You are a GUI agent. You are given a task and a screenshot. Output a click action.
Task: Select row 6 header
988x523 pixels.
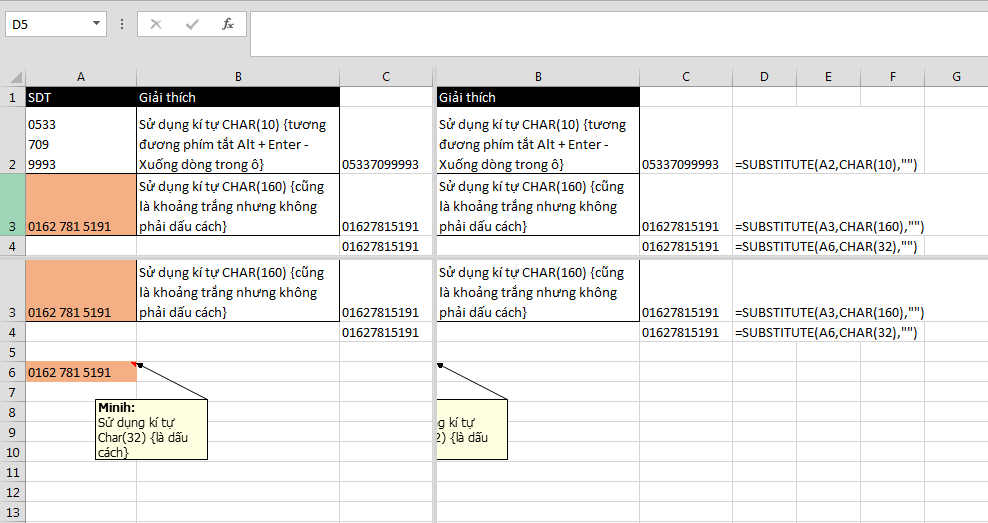tap(13, 372)
